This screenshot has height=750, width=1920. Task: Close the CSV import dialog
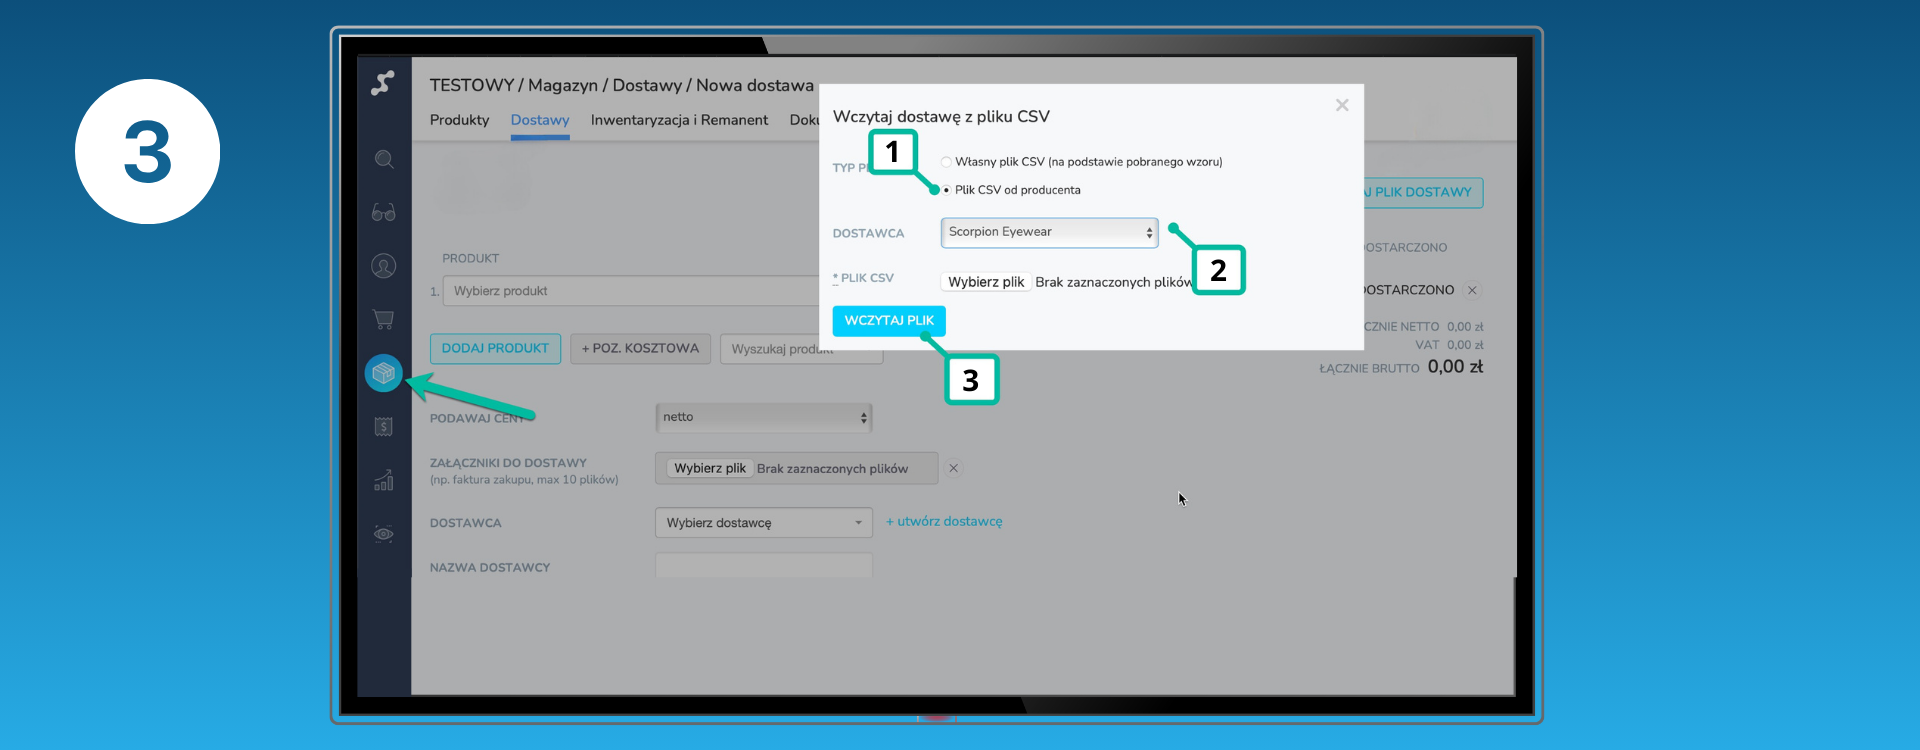point(1342,105)
